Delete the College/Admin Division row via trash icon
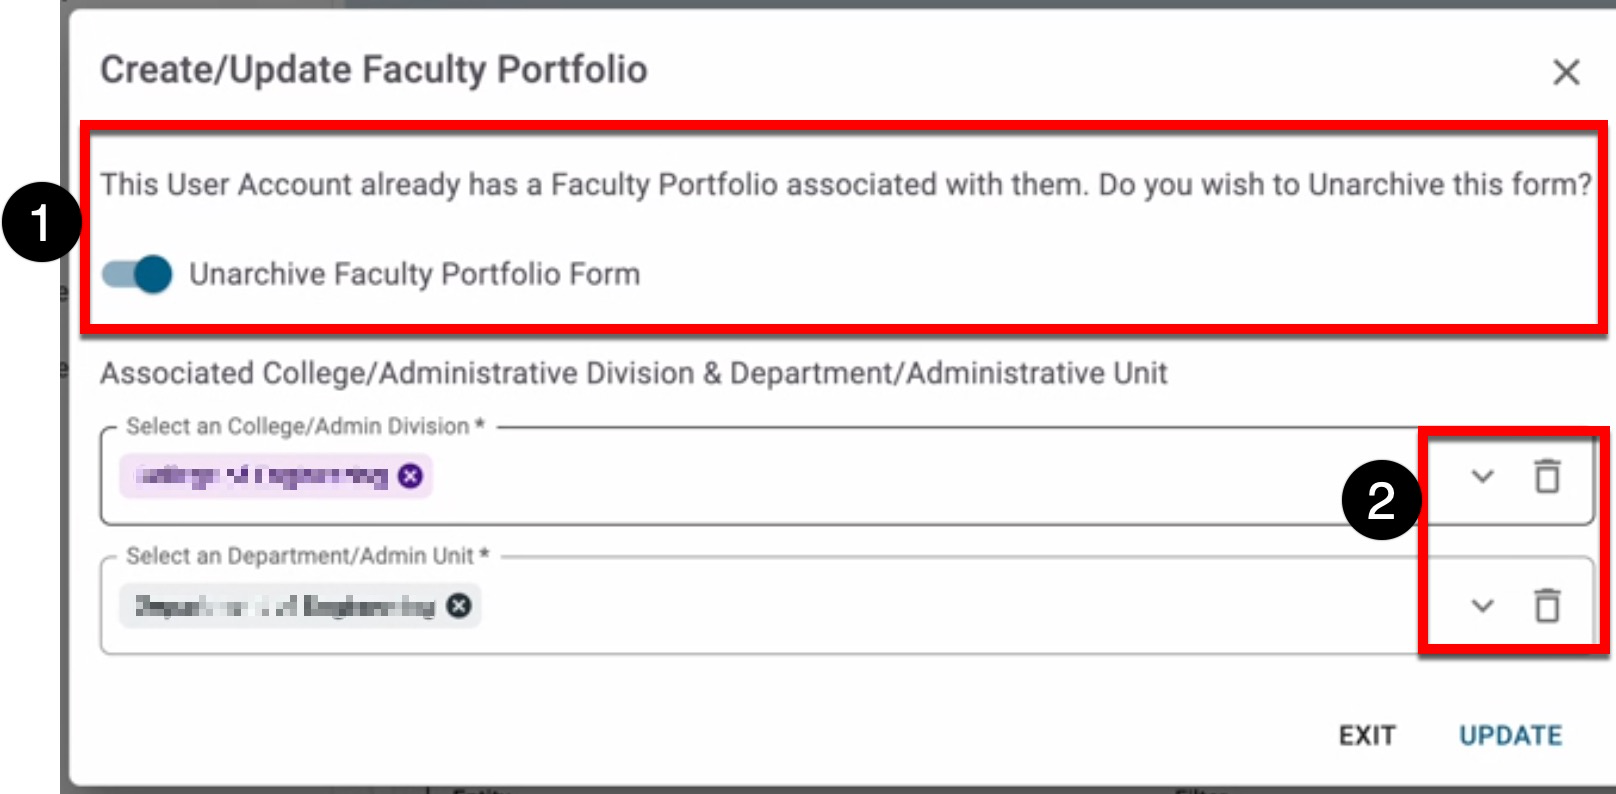The height and width of the screenshot is (794, 1616). 1547,476
